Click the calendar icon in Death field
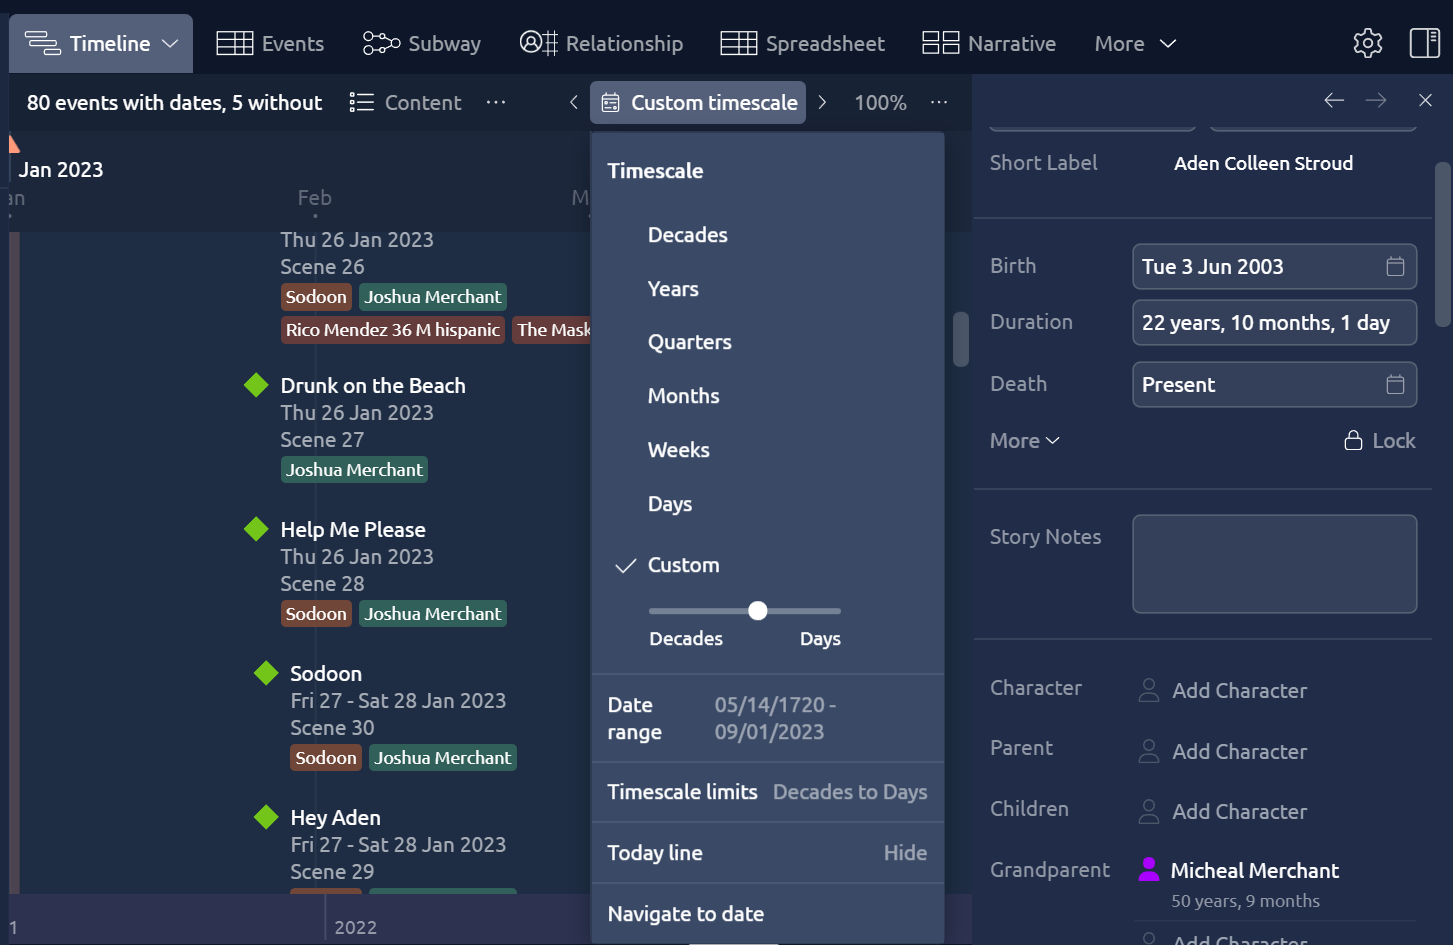Image resolution: width=1453 pixels, height=945 pixels. pyautogui.click(x=1395, y=384)
